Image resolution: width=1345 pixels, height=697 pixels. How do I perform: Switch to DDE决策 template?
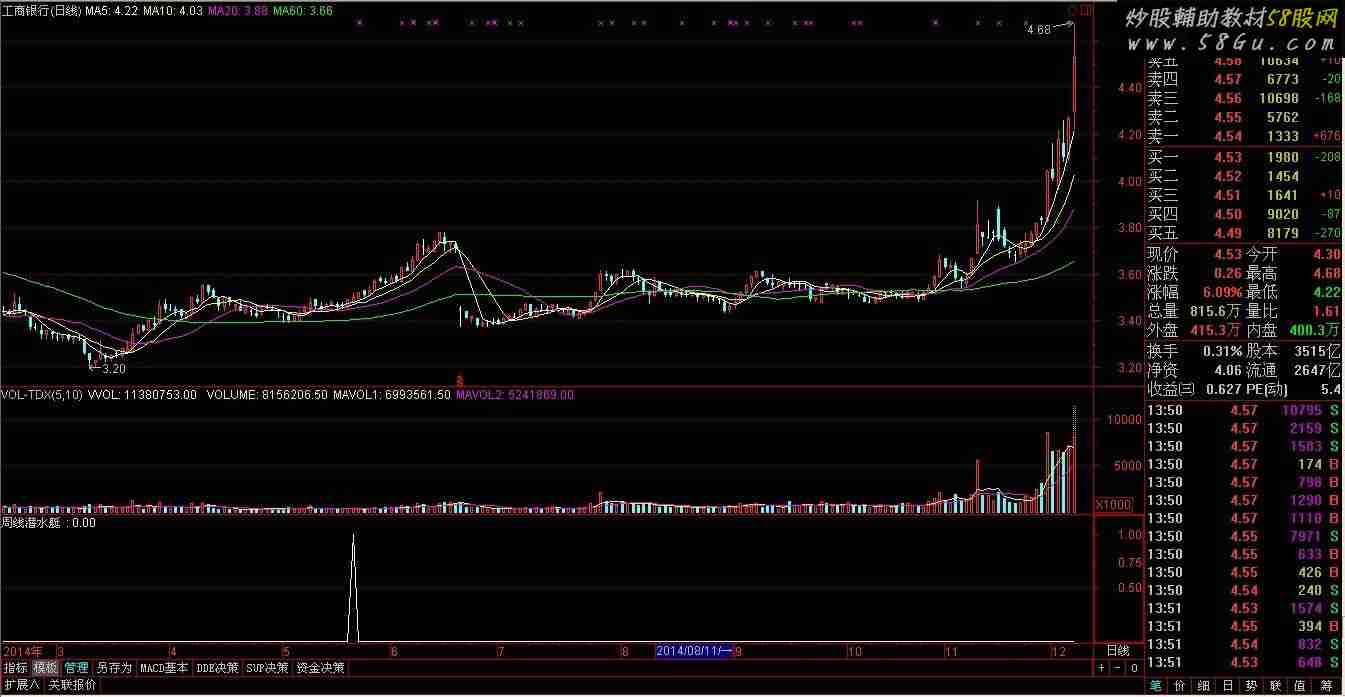pyautogui.click(x=217, y=668)
